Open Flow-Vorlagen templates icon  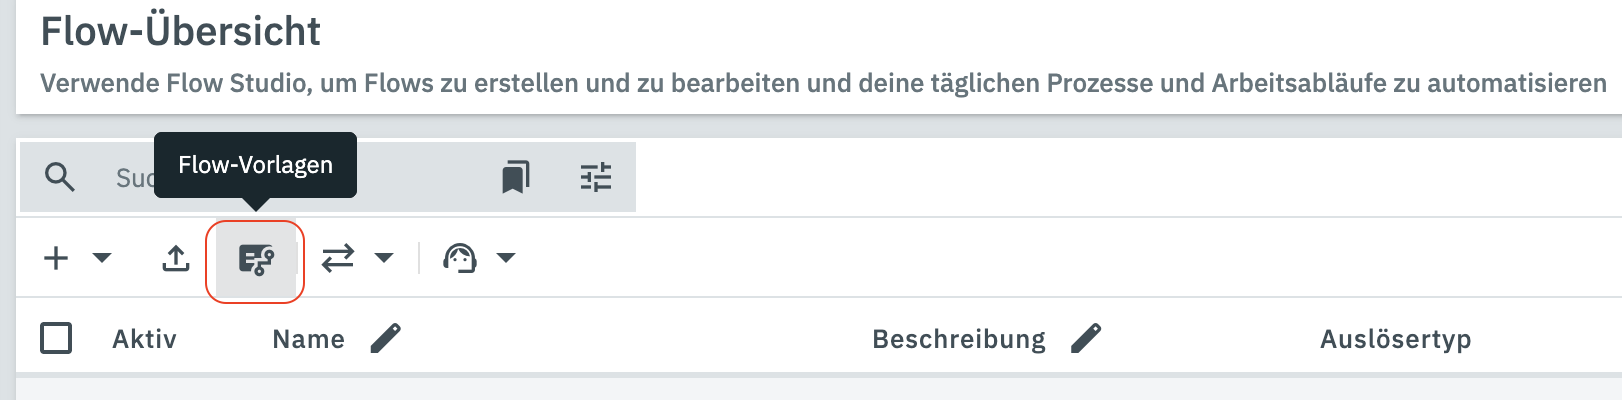256,260
